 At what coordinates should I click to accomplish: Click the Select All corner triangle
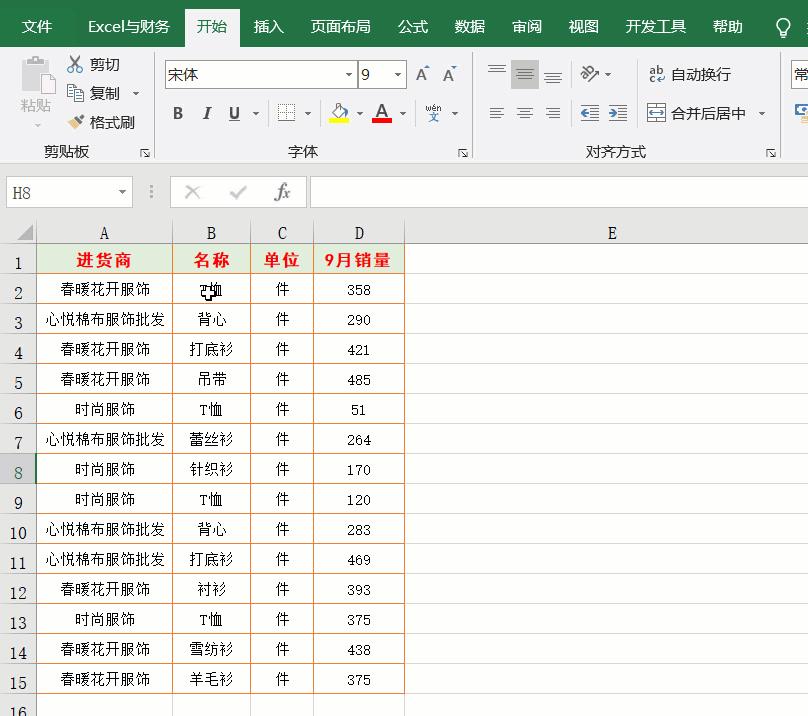pos(25,232)
